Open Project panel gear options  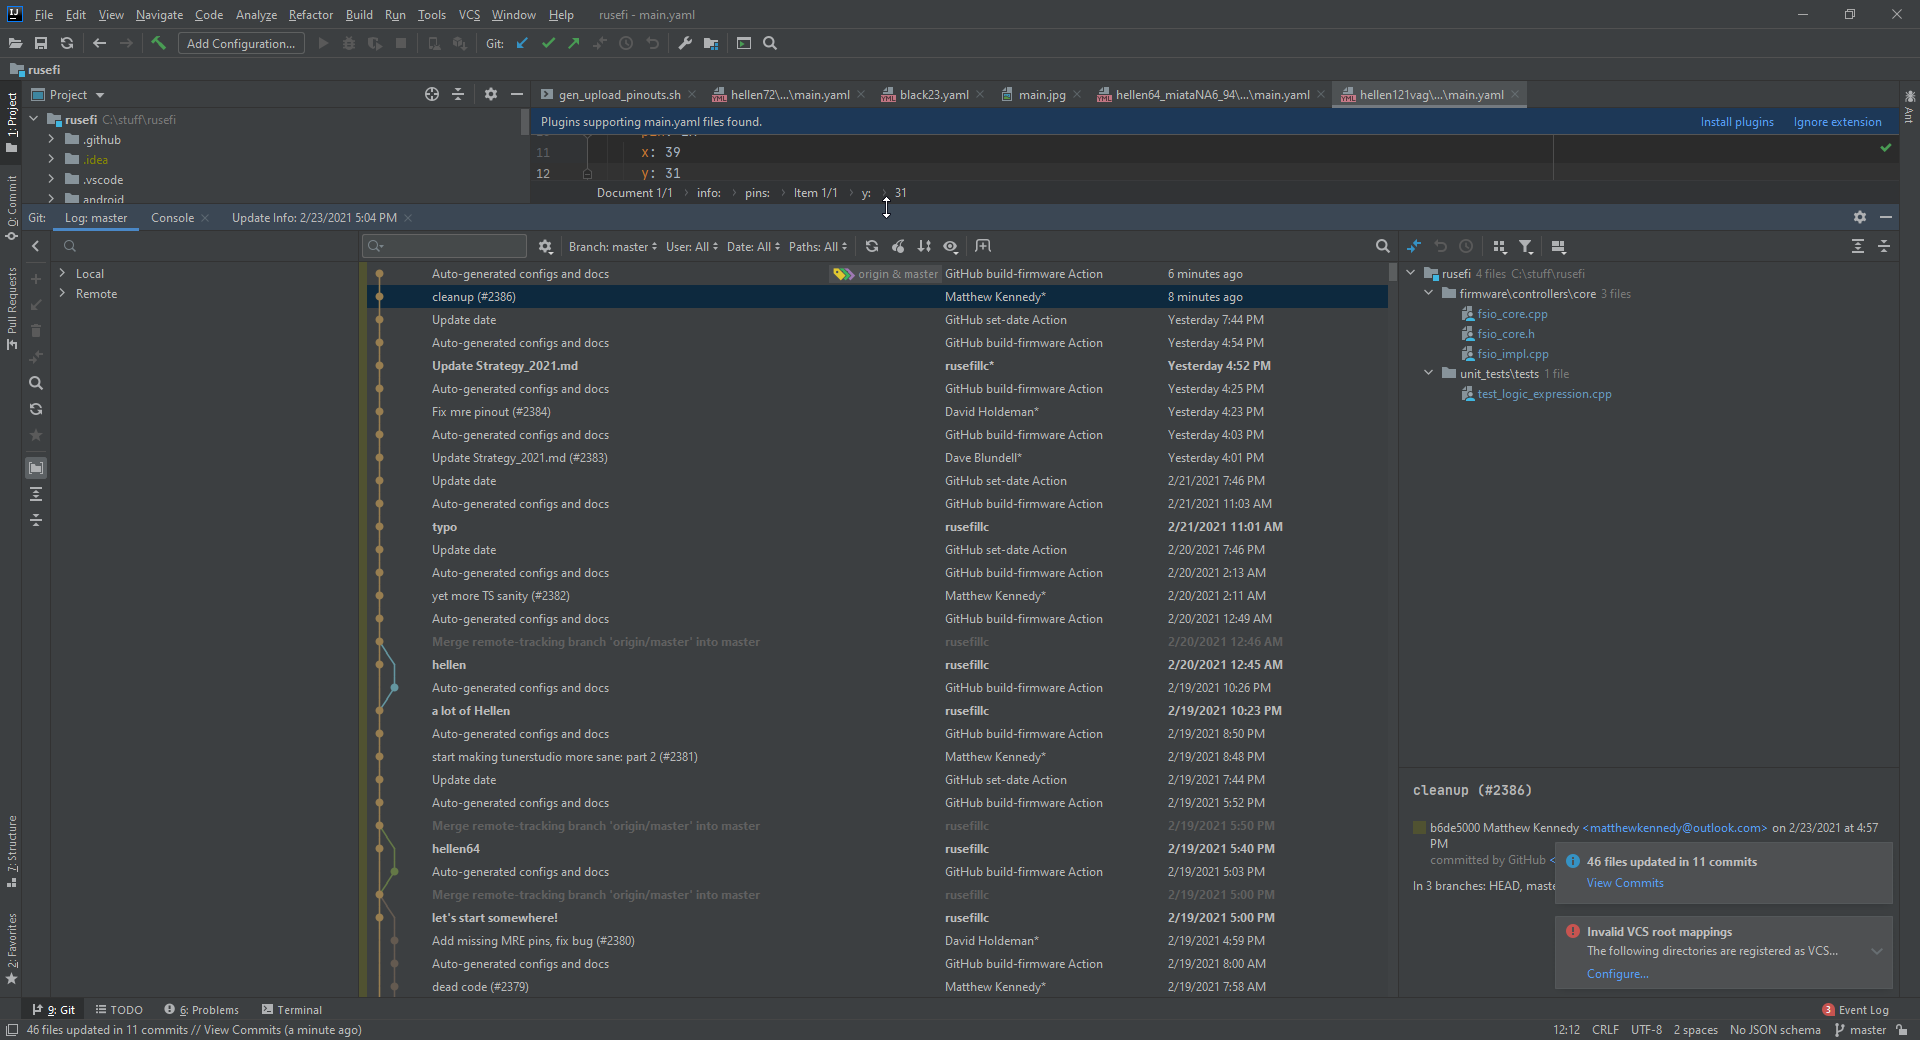tap(490, 94)
